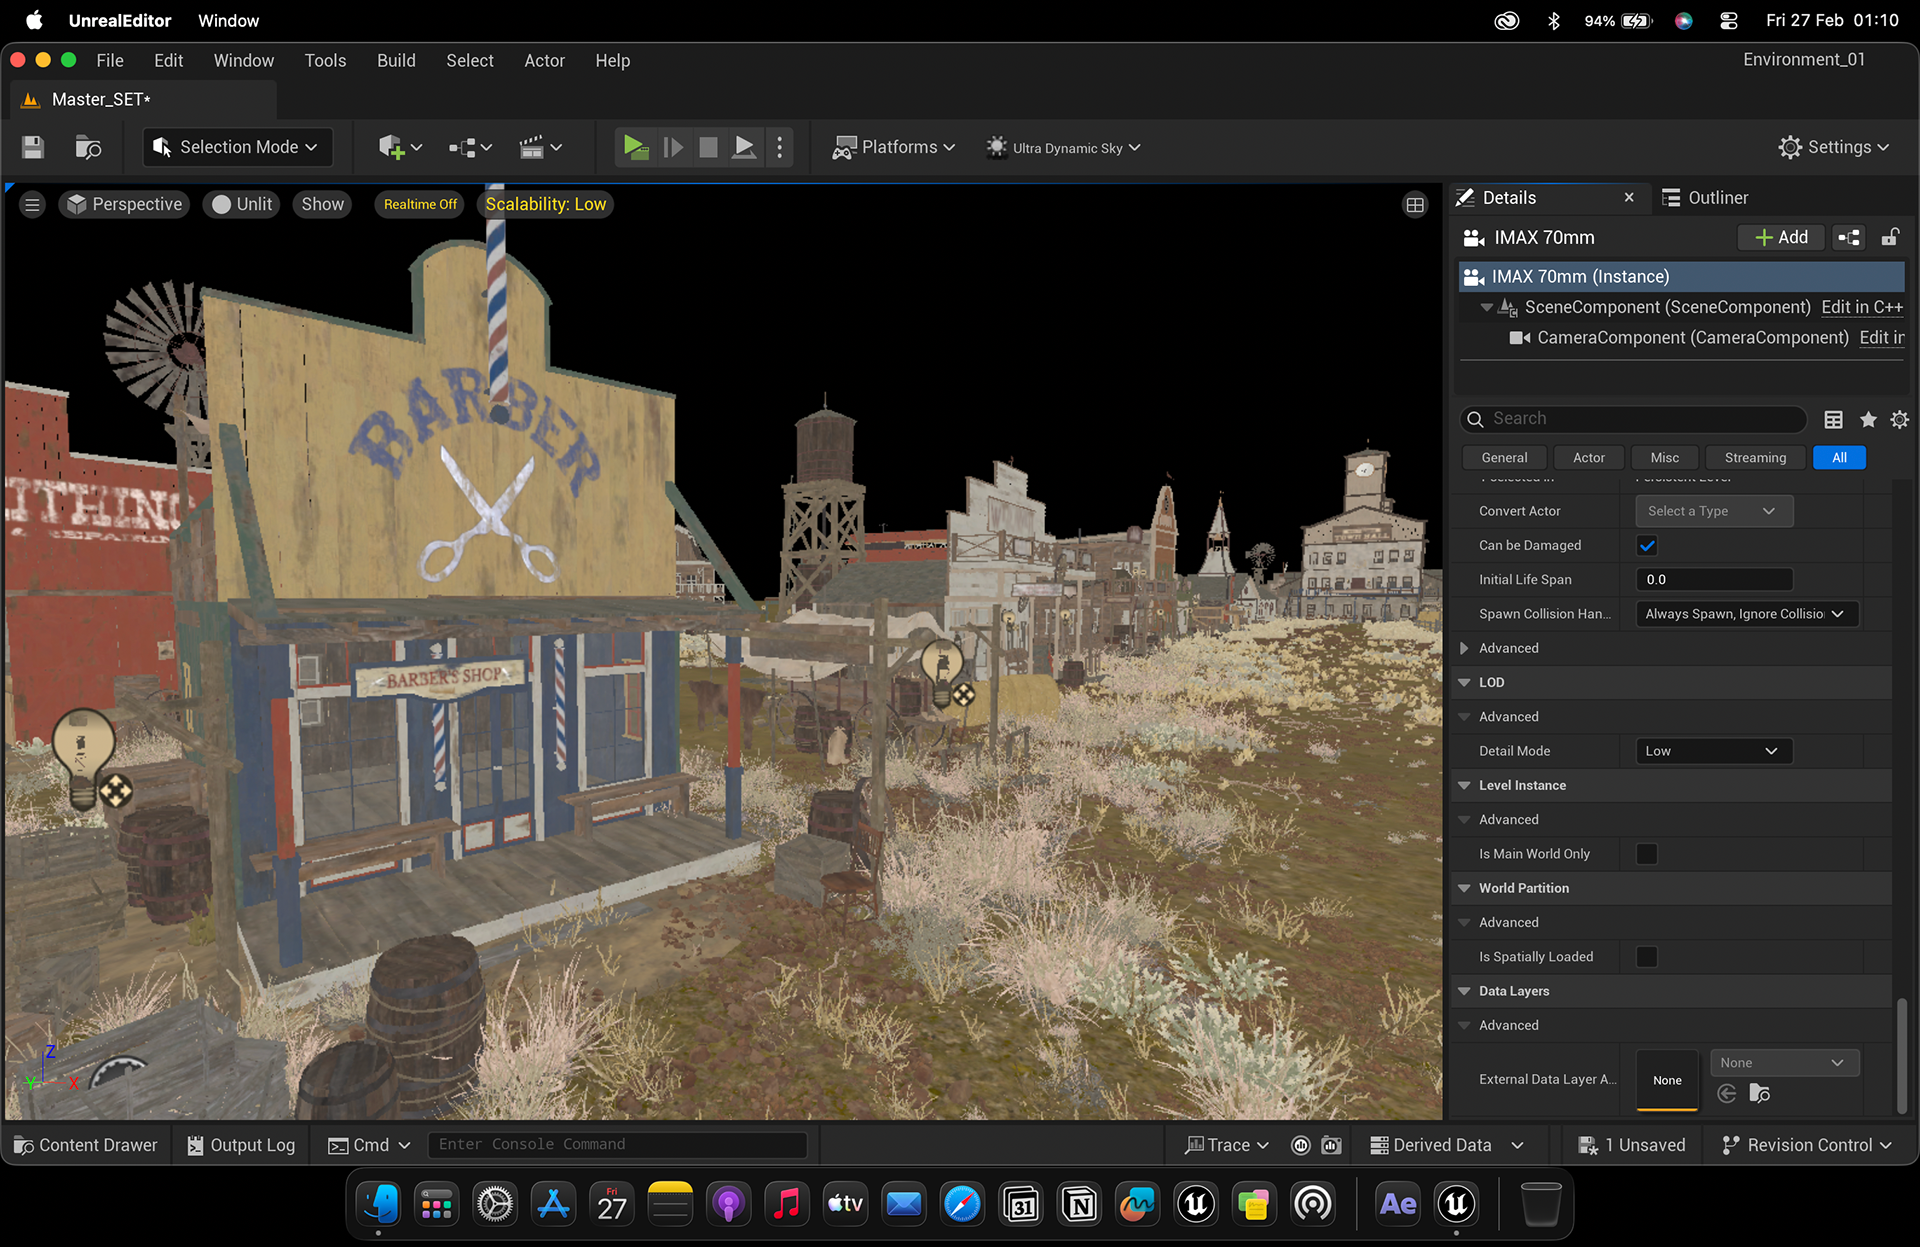Open the Cinematics clapperboard icon menu

click(x=541, y=148)
